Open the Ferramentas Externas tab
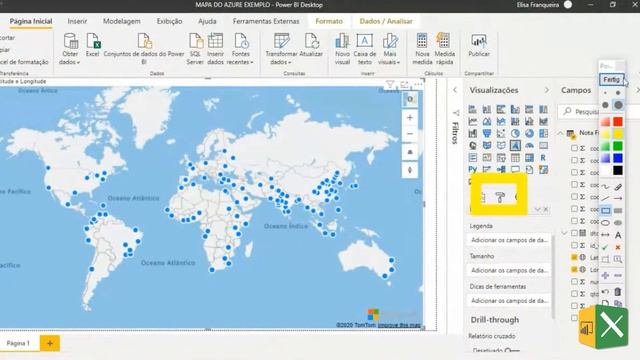 (266, 21)
